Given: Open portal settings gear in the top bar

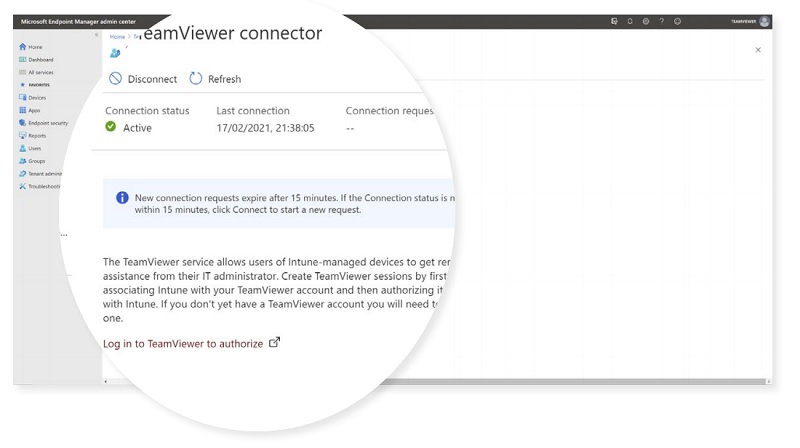Looking at the screenshot, I should 645,21.
